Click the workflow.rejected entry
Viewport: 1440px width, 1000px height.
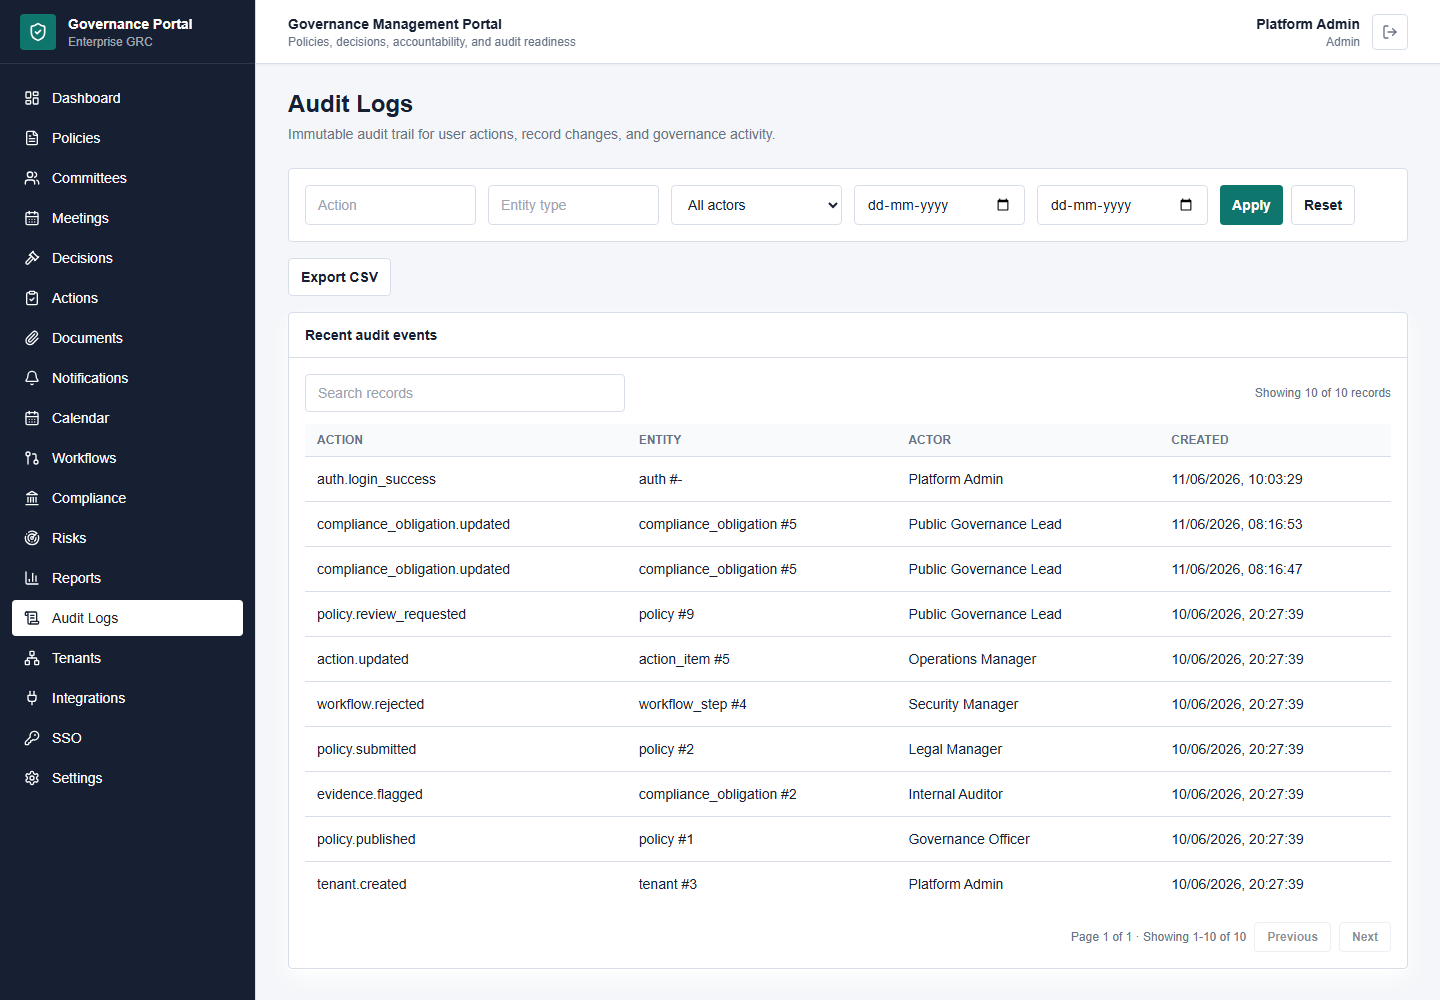(x=370, y=704)
